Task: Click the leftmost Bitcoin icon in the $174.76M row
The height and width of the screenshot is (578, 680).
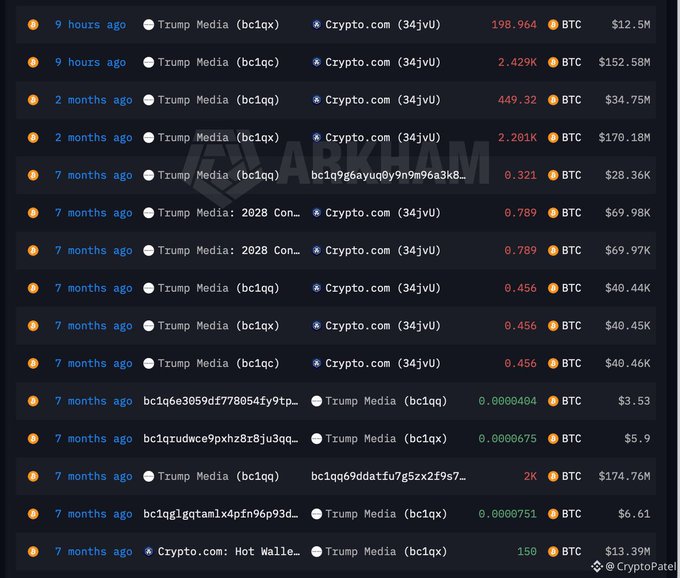Action: [x=33, y=477]
